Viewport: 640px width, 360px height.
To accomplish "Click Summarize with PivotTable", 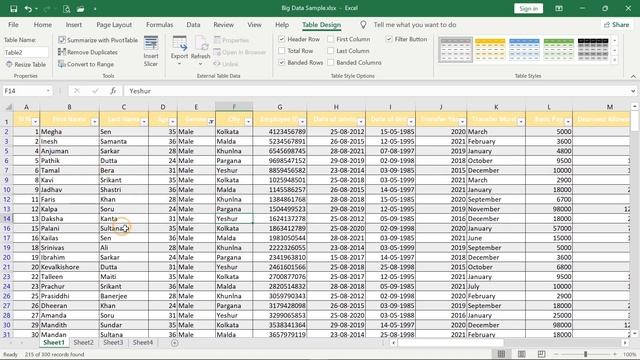I will [98, 40].
